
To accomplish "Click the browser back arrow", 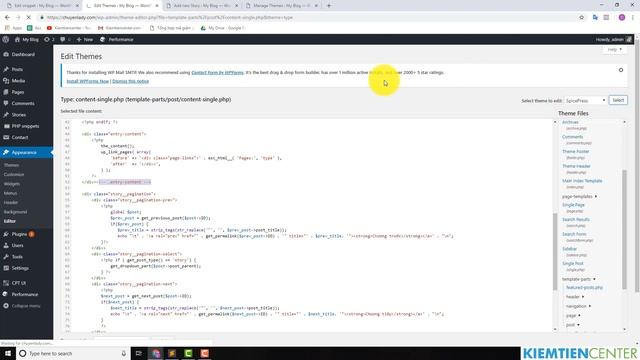I will tap(7, 18).
